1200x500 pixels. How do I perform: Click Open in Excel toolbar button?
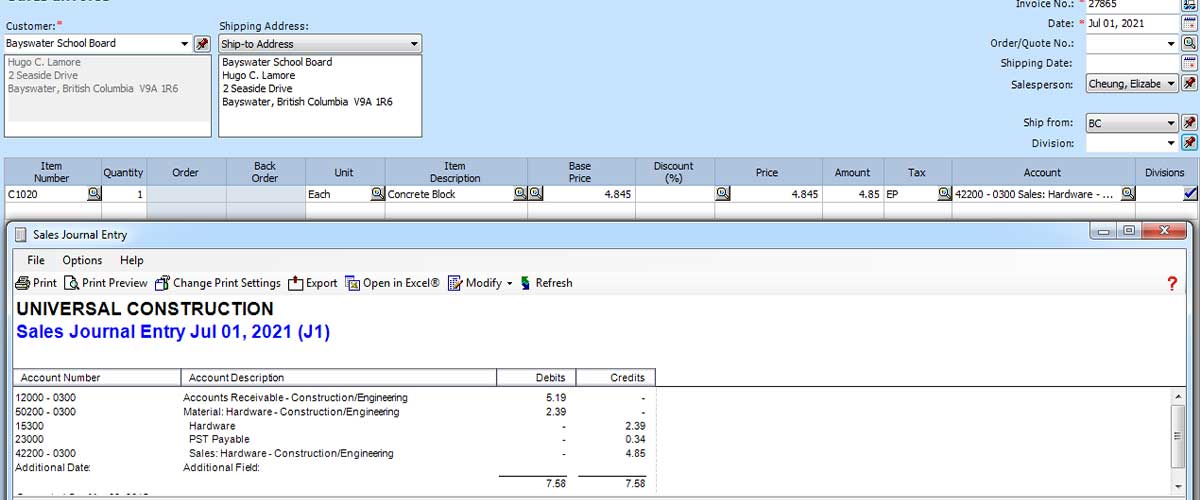coord(392,283)
